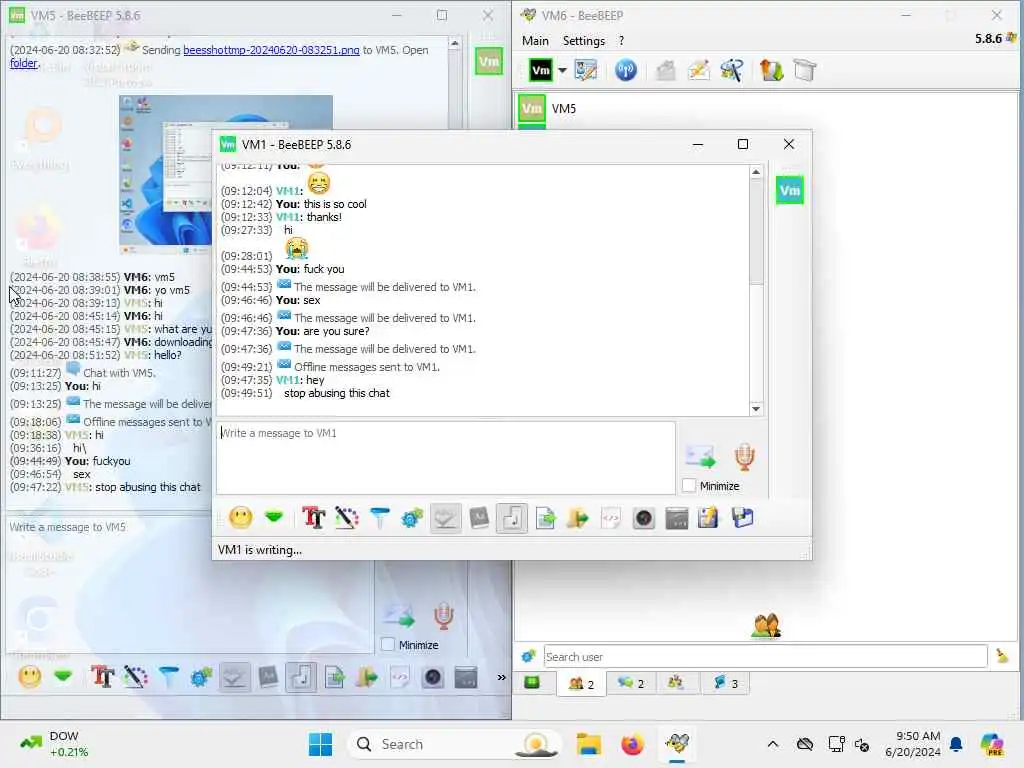
Task: Click send message arrow in VM1 chat
Action: click(700, 456)
